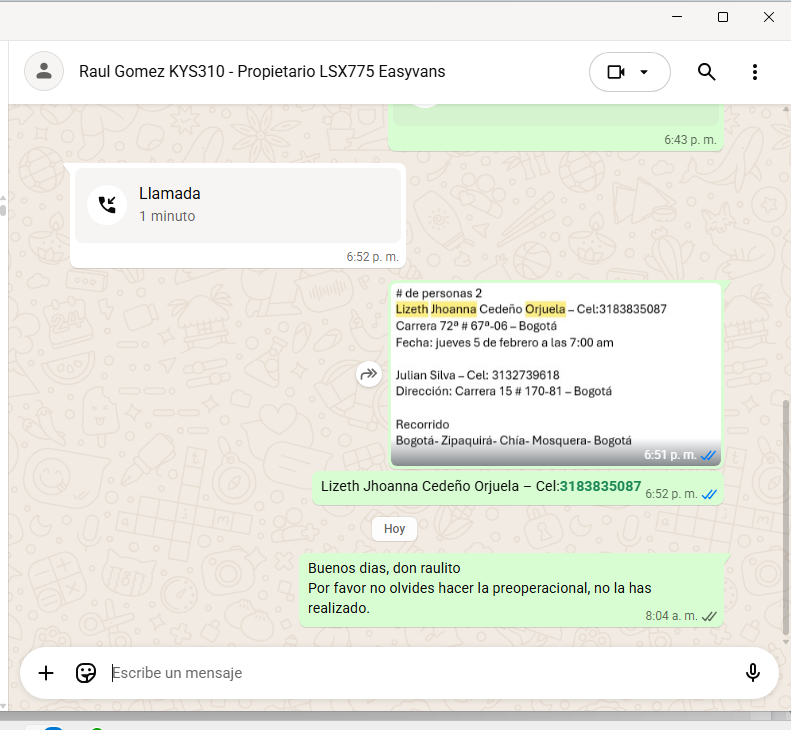Expand the call options dropdown arrow
Screen dimensions: 791x730
click(645, 72)
